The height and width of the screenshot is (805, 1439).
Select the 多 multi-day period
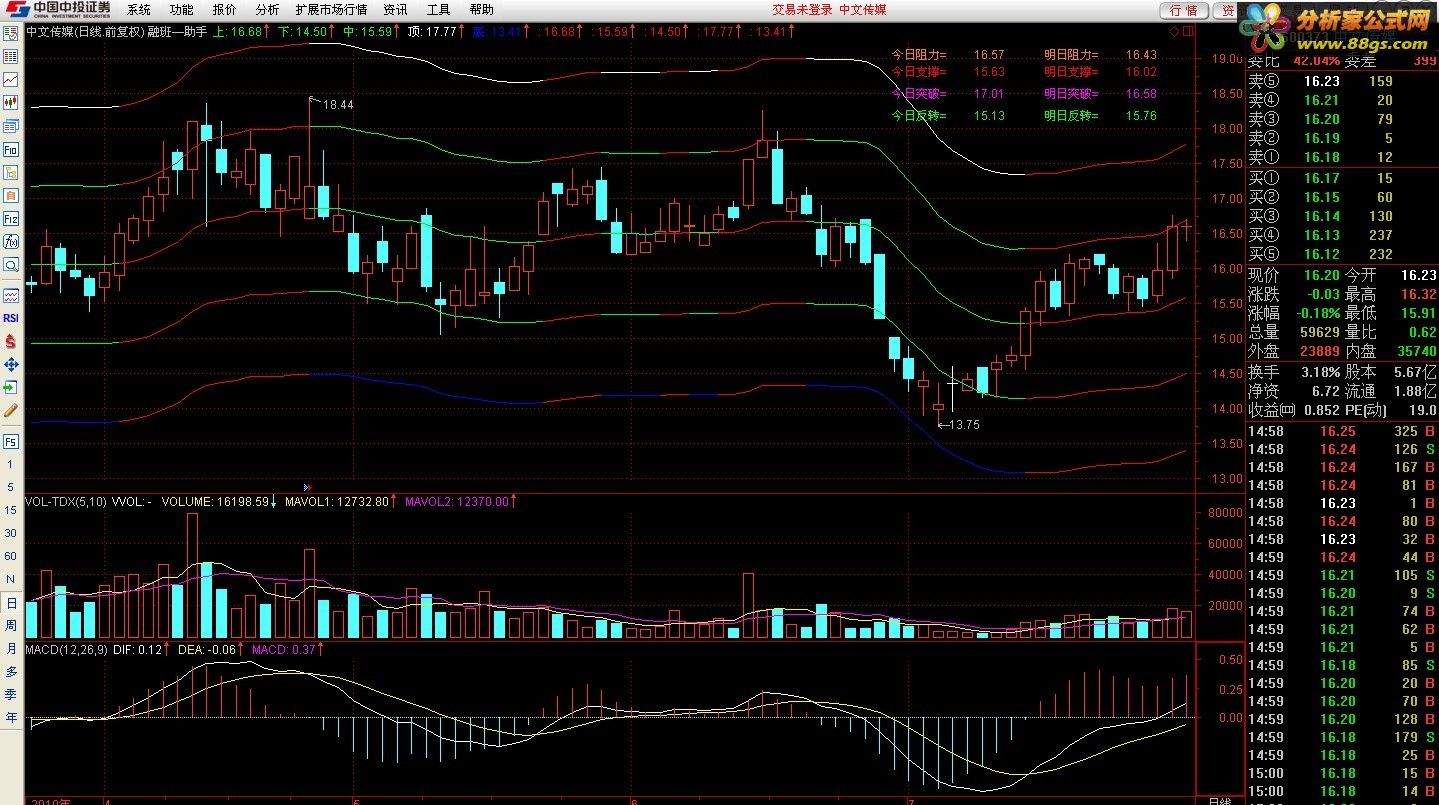point(11,672)
